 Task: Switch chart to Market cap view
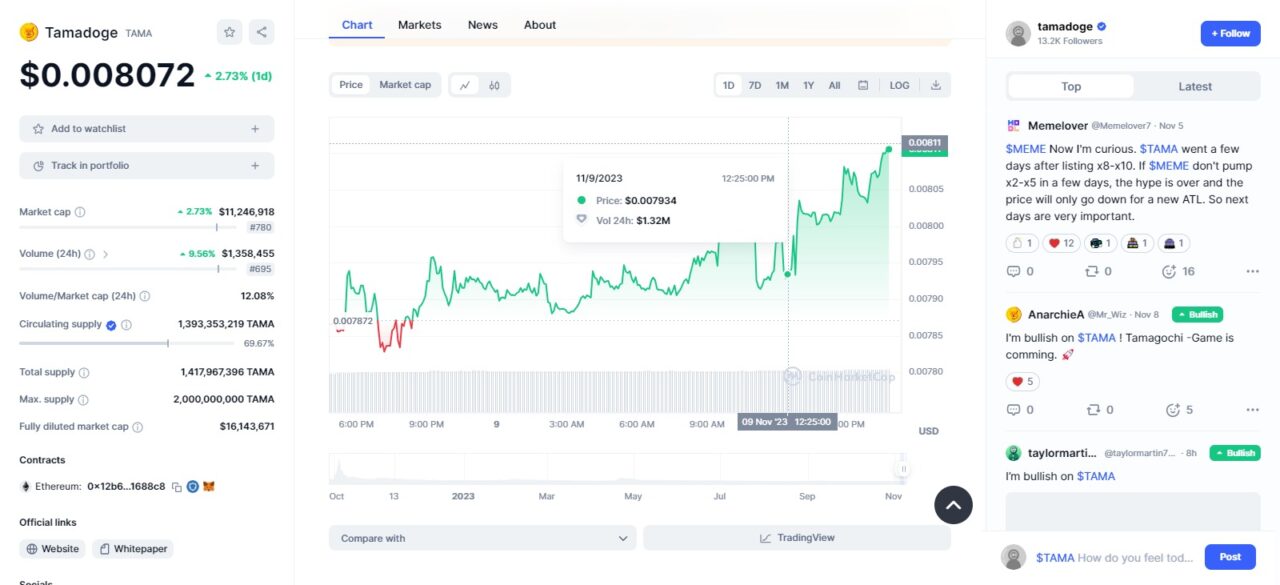pyautogui.click(x=405, y=85)
